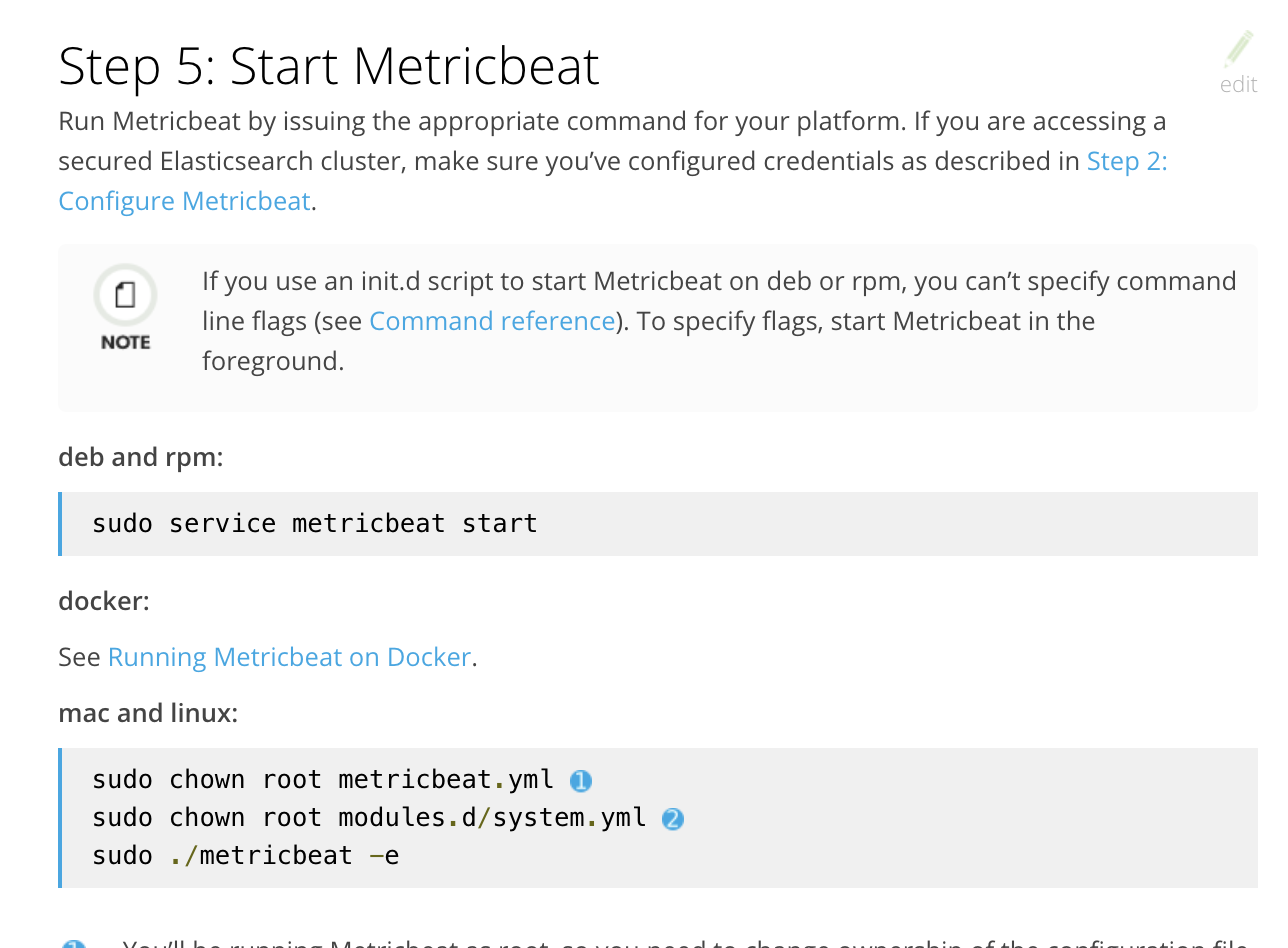Click the sudo chown root modules.d/system.yml line
The image size is (1288, 948).
(370, 817)
